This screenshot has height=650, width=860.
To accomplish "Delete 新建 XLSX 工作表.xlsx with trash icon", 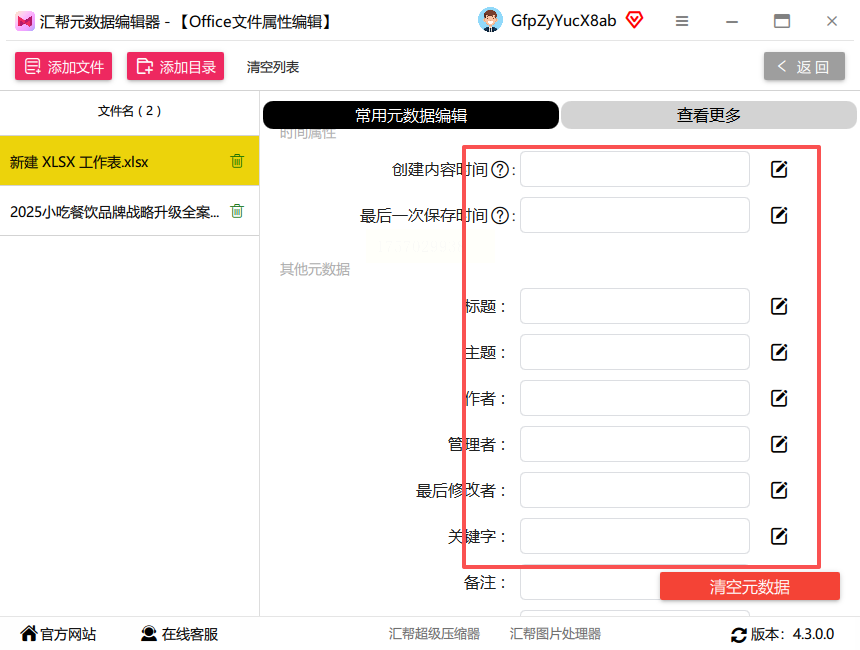I will point(237,161).
